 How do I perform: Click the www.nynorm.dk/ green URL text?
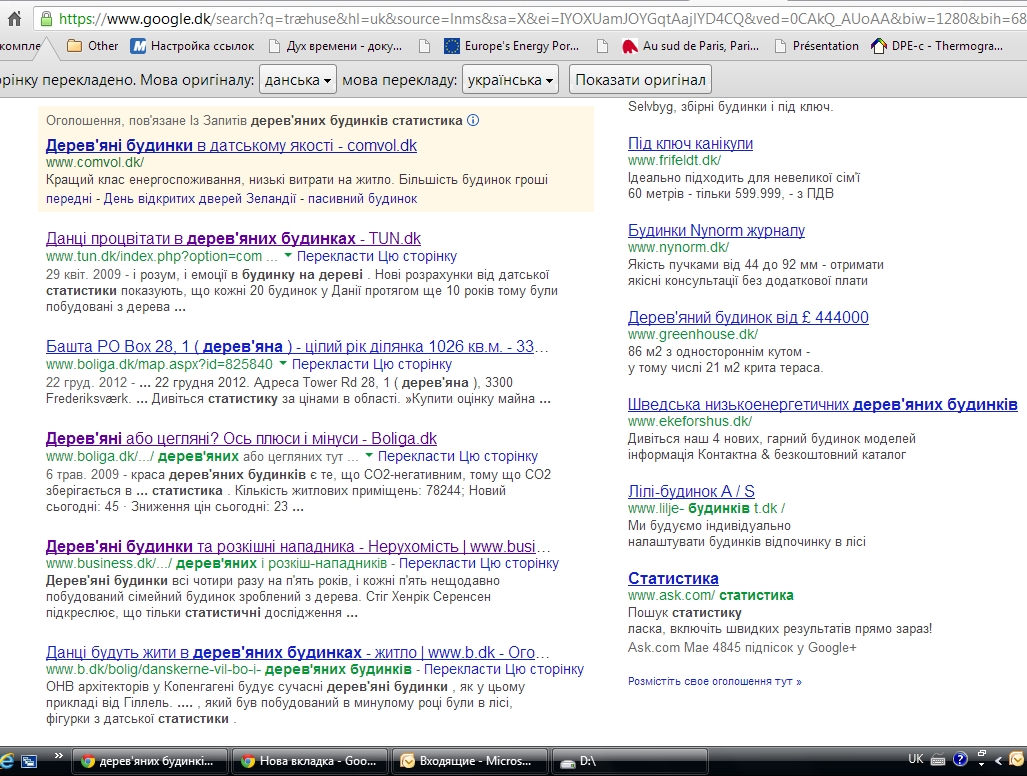click(x=679, y=248)
